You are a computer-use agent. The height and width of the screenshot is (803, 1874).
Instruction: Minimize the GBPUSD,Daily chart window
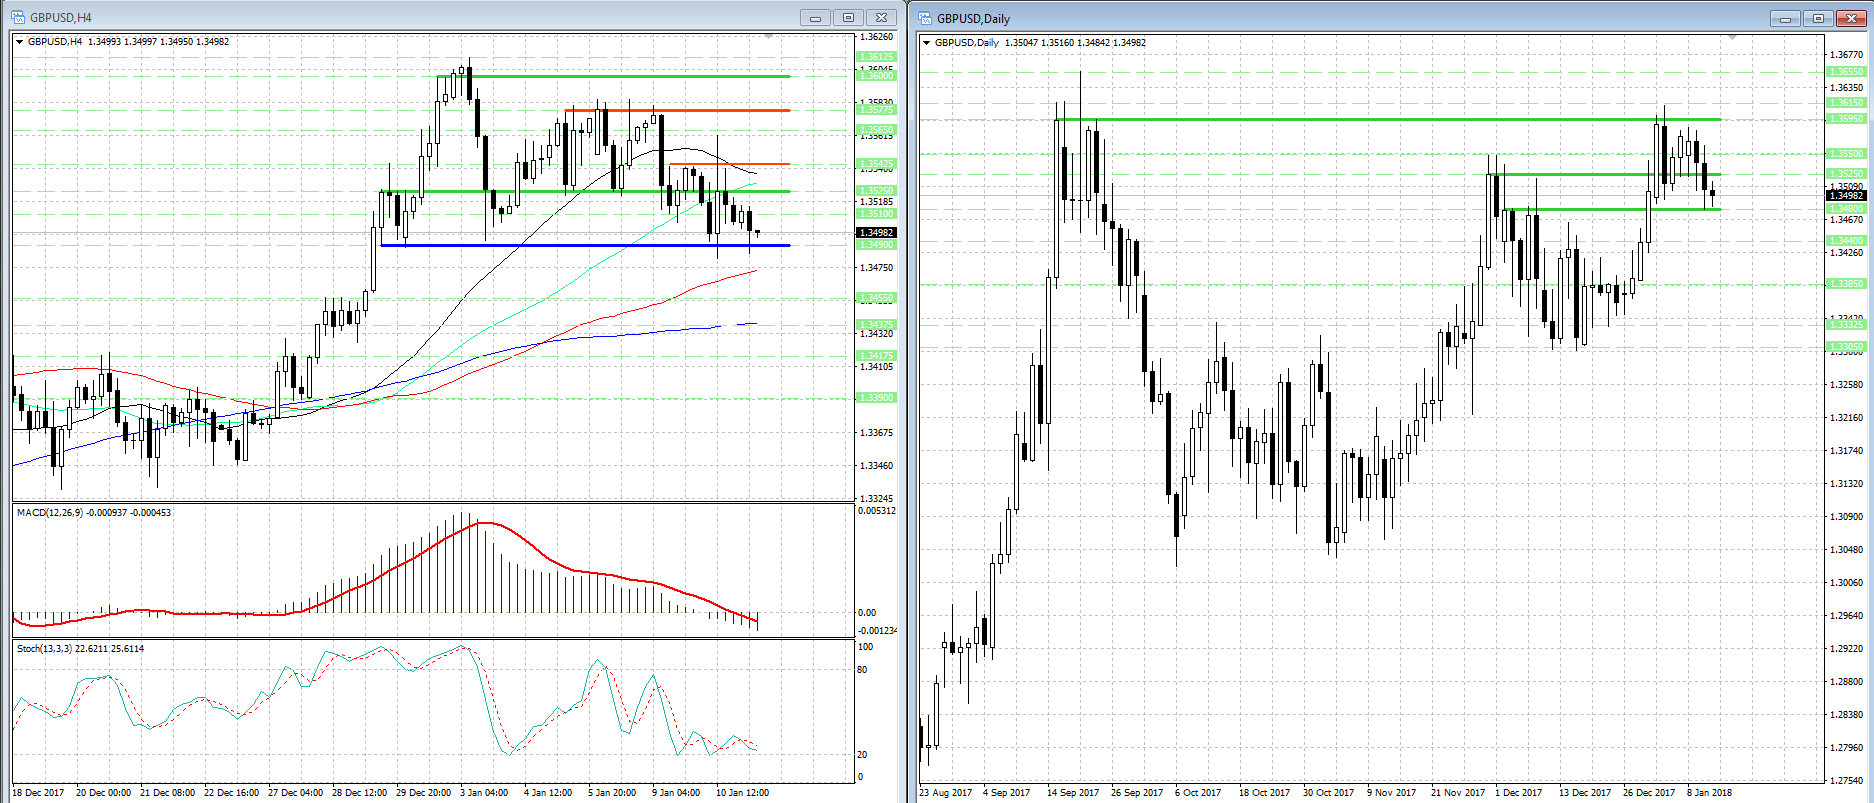tap(1785, 18)
